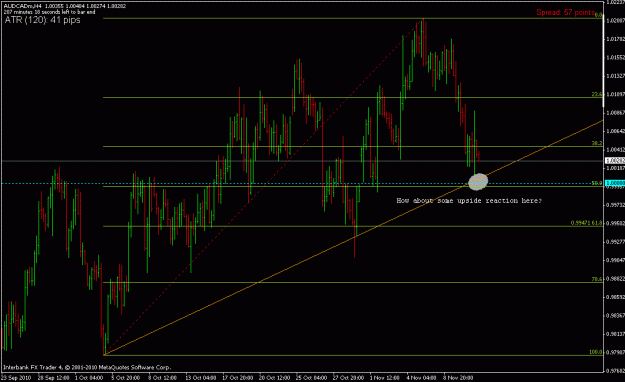Click the 1.01782 price axis label
This screenshot has height=382, width=625.
tap(615, 39)
